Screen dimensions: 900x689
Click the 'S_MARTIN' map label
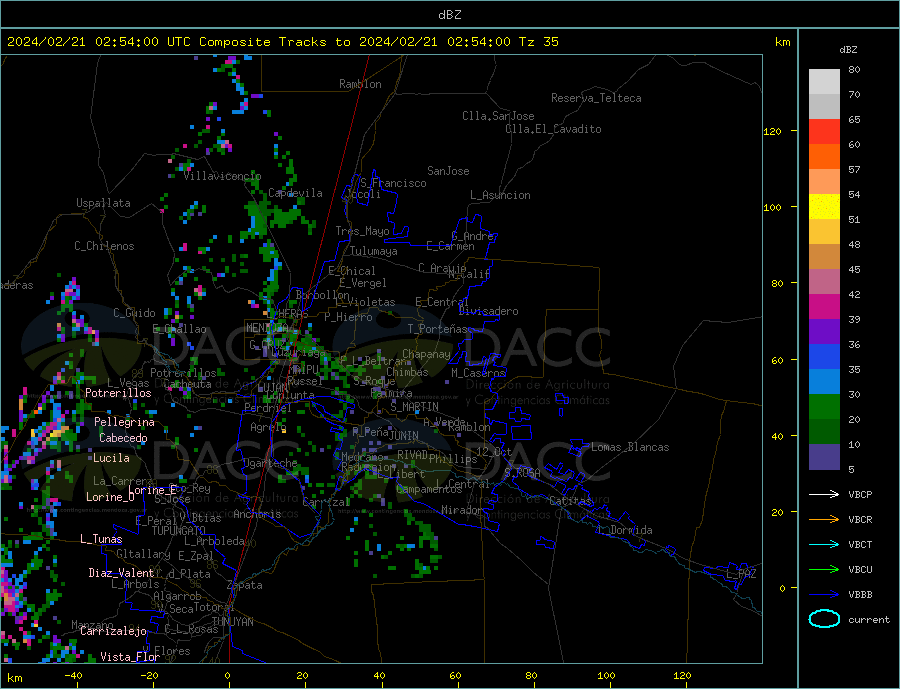(x=414, y=407)
